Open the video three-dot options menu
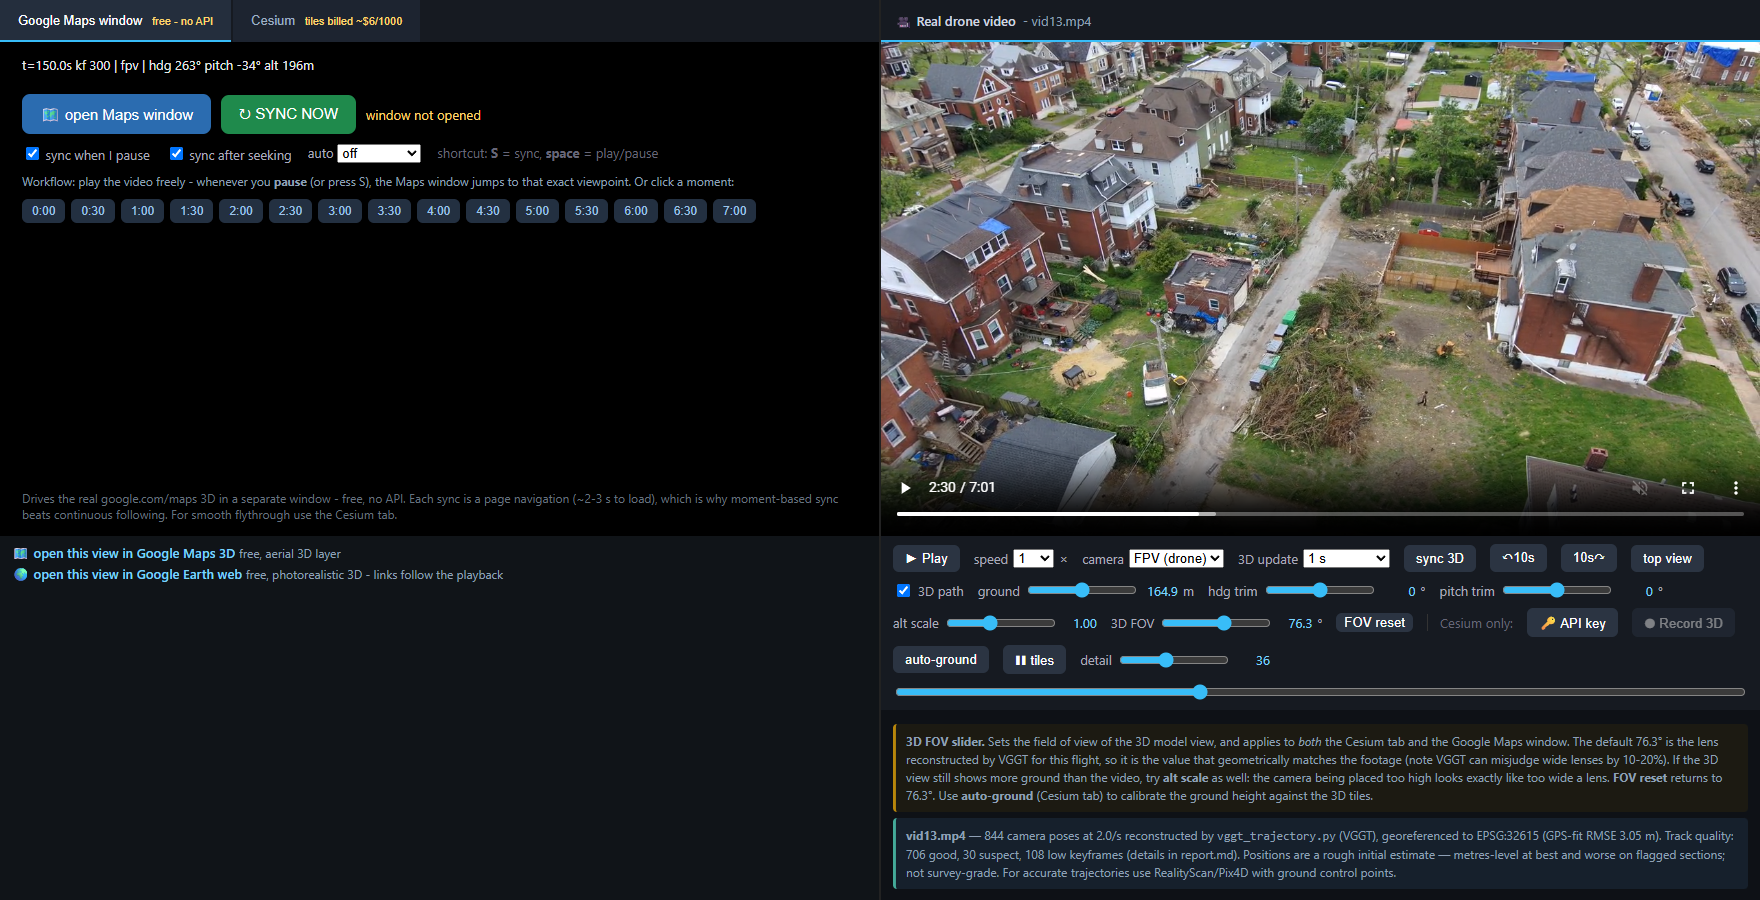The image size is (1760, 900). pyautogui.click(x=1736, y=488)
